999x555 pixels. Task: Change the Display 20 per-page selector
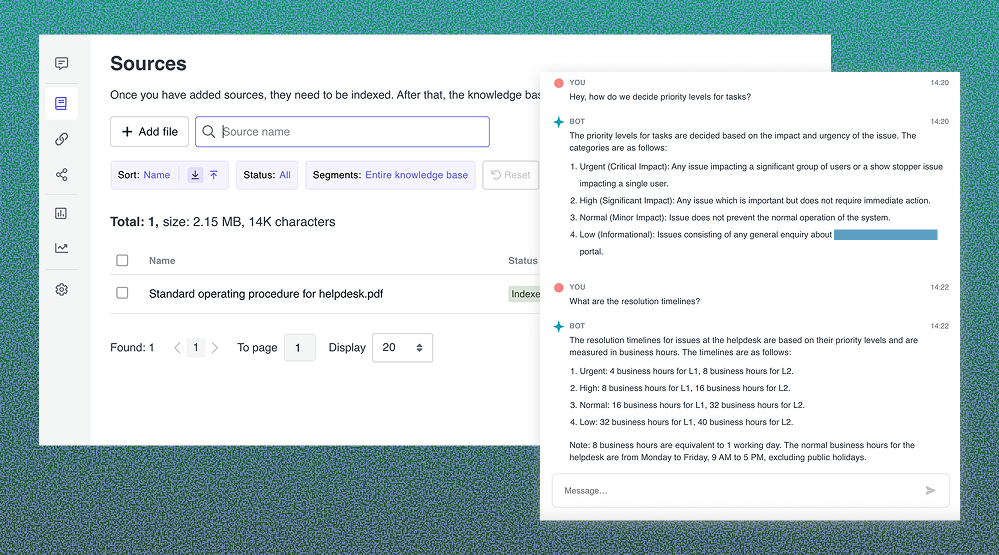pyautogui.click(x=402, y=348)
